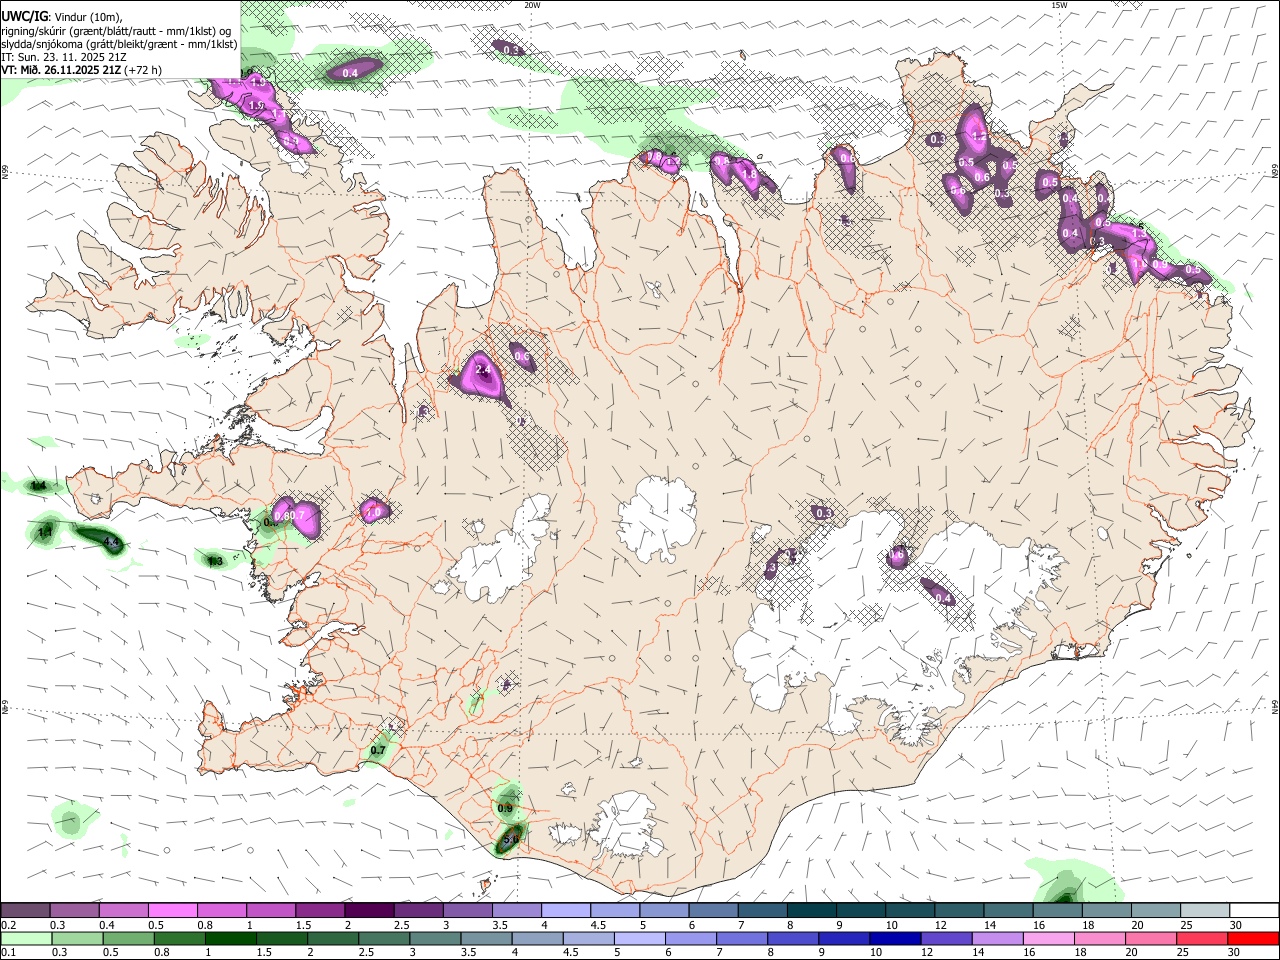Click the '2.4' value on the large magenta blob

pyautogui.click(x=483, y=370)
